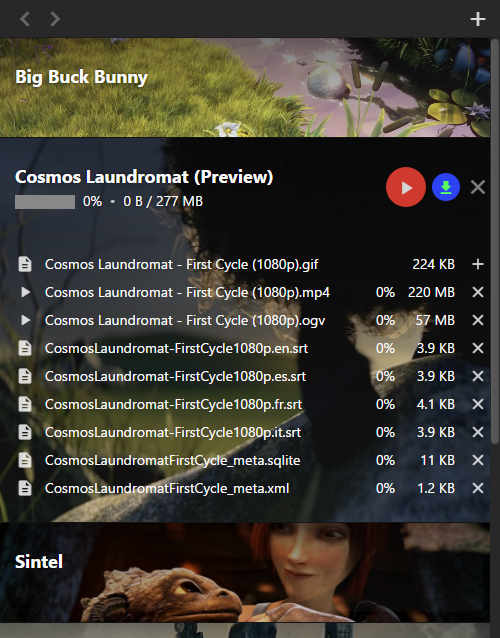This screenshot has height=638, width=500.
Task: Play the First Cycle (1080p).ogv file
Action: point(25,320)
